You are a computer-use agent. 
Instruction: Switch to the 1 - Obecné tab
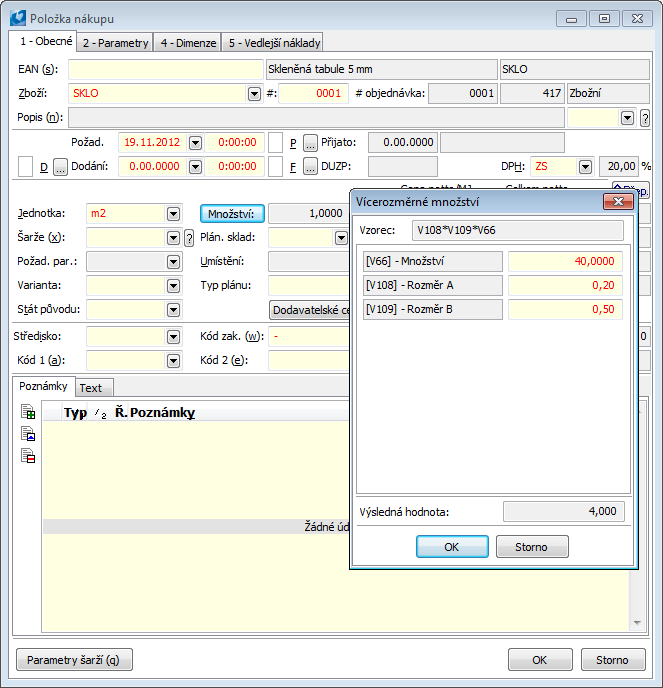(x=46, y=41)
